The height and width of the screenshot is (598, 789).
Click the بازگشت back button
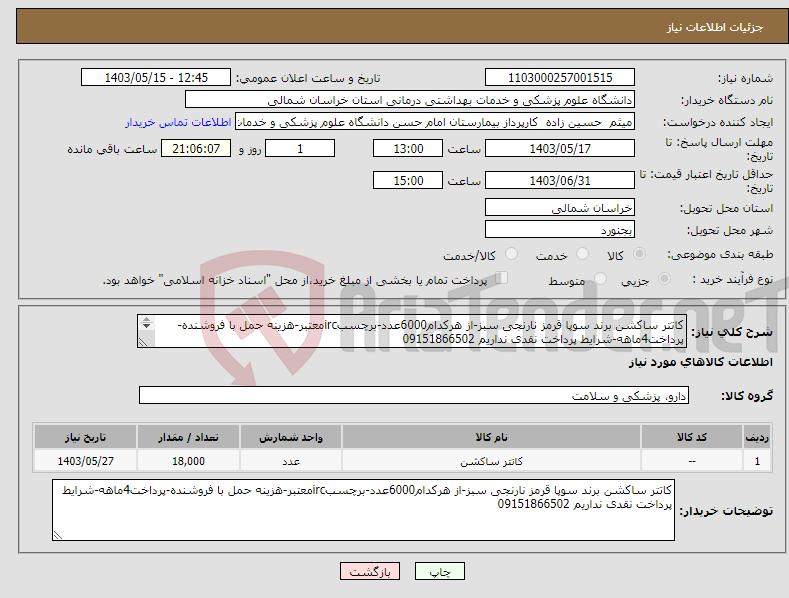click(370, 571)
